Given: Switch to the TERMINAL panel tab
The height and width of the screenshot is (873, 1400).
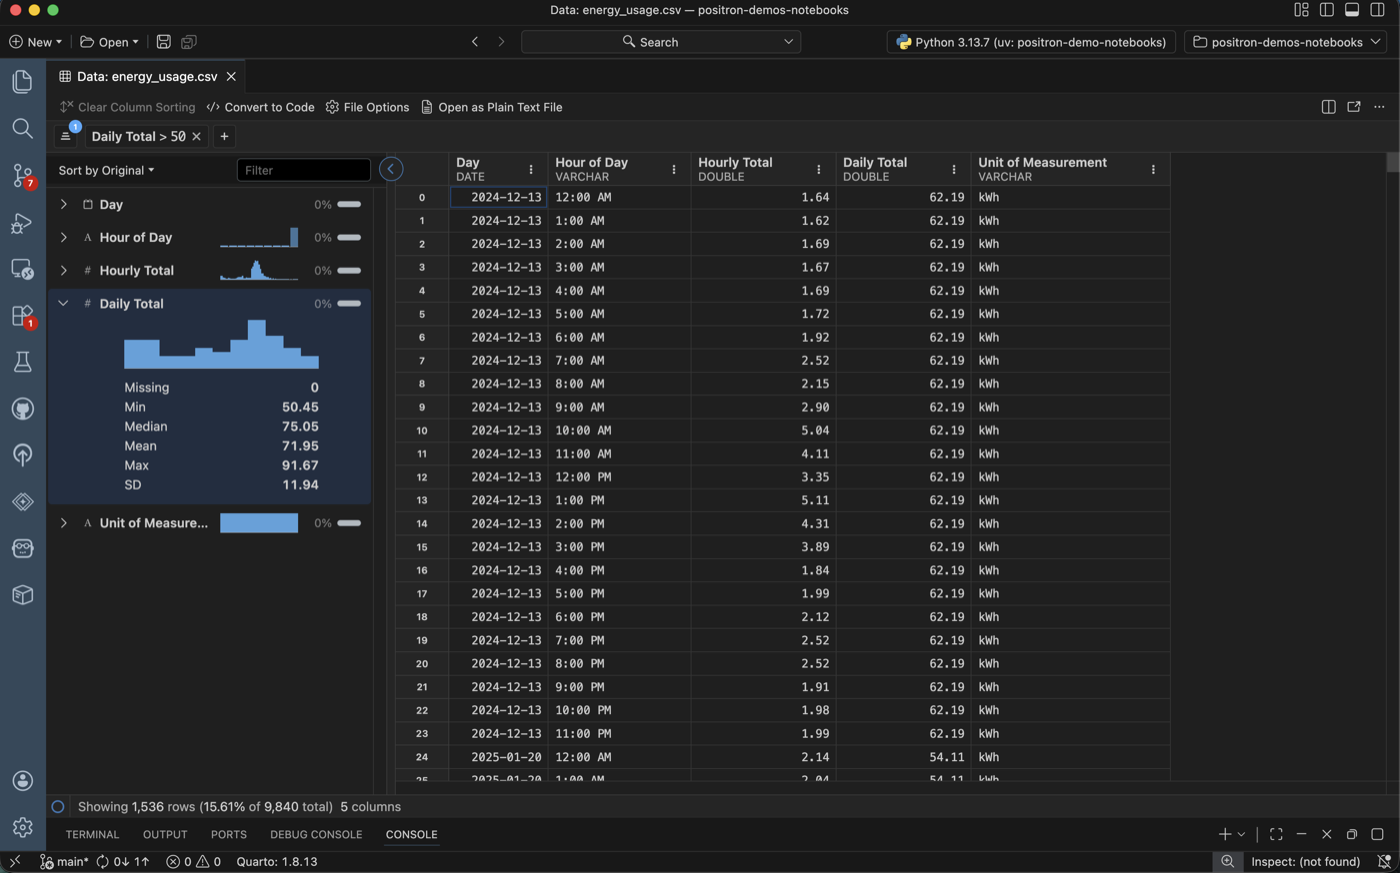Looking at the screenshot, I should pos(92,834).
